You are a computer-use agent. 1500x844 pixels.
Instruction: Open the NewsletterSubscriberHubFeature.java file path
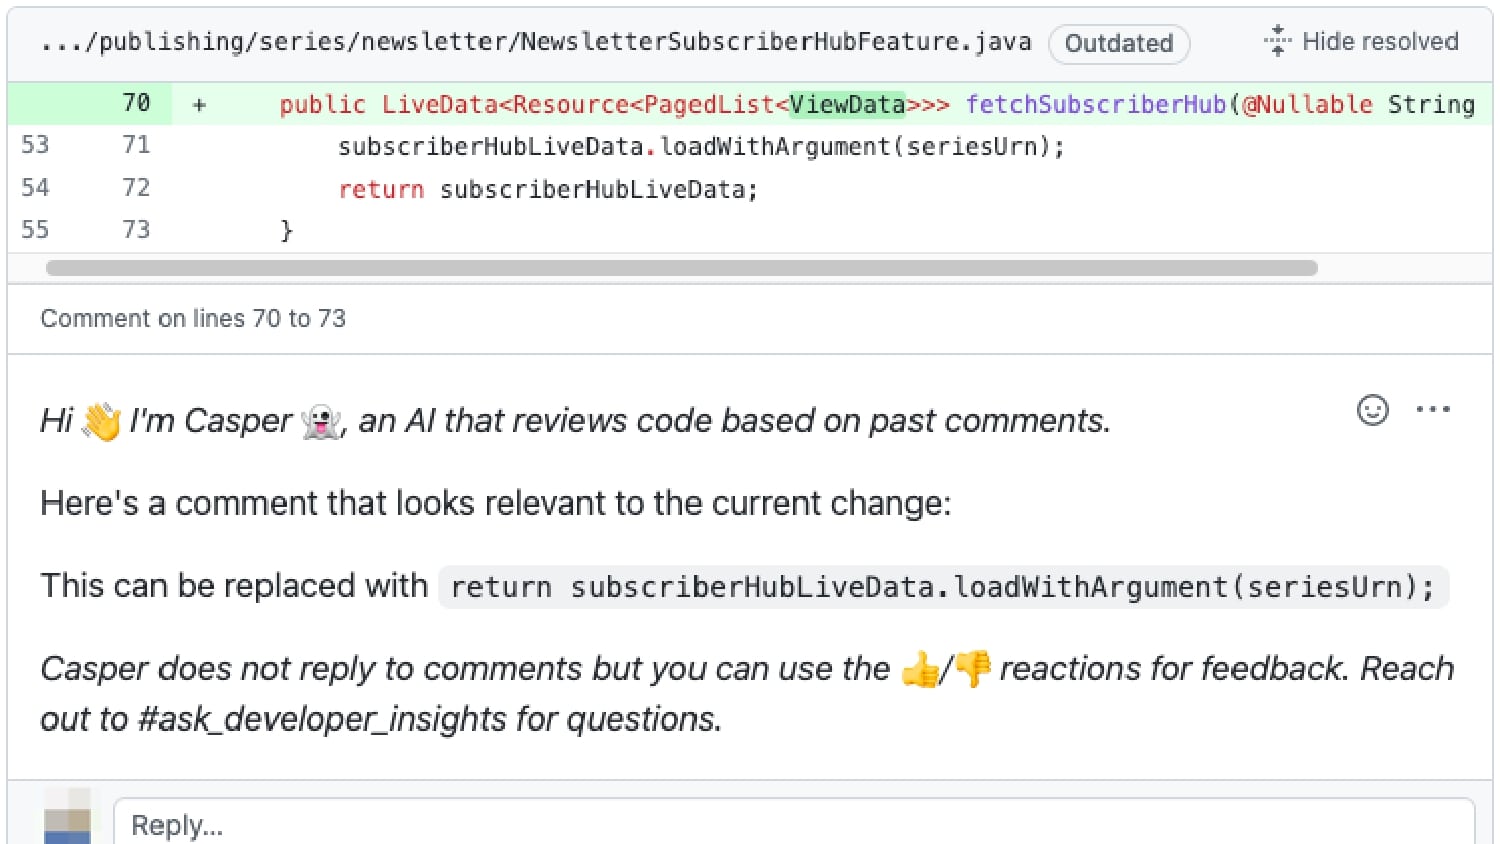(x=536, y=42)
